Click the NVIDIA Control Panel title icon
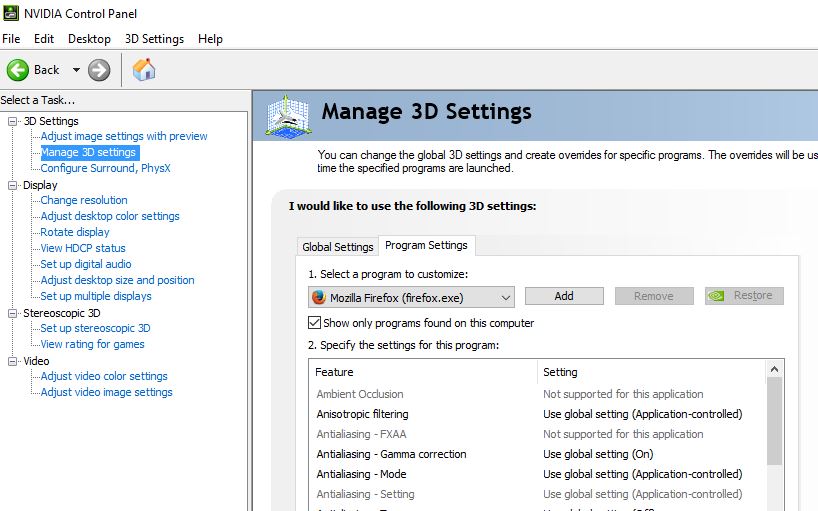Image resolution: width=818 pixels, height=511 pixels. pos(11,13)
